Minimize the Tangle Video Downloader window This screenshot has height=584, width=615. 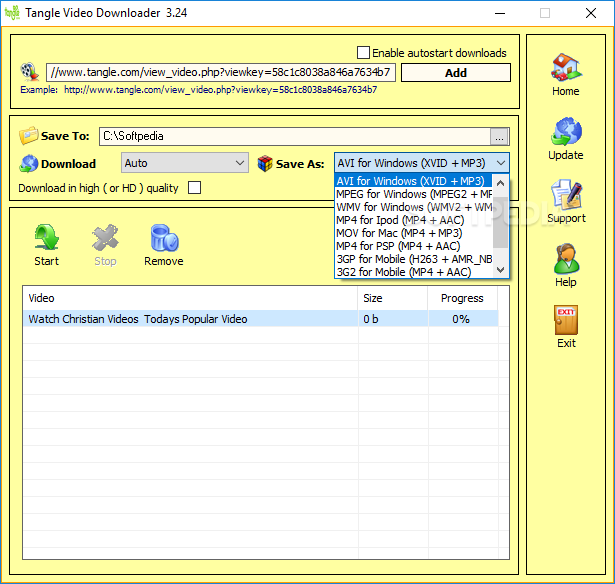[500, 13]
